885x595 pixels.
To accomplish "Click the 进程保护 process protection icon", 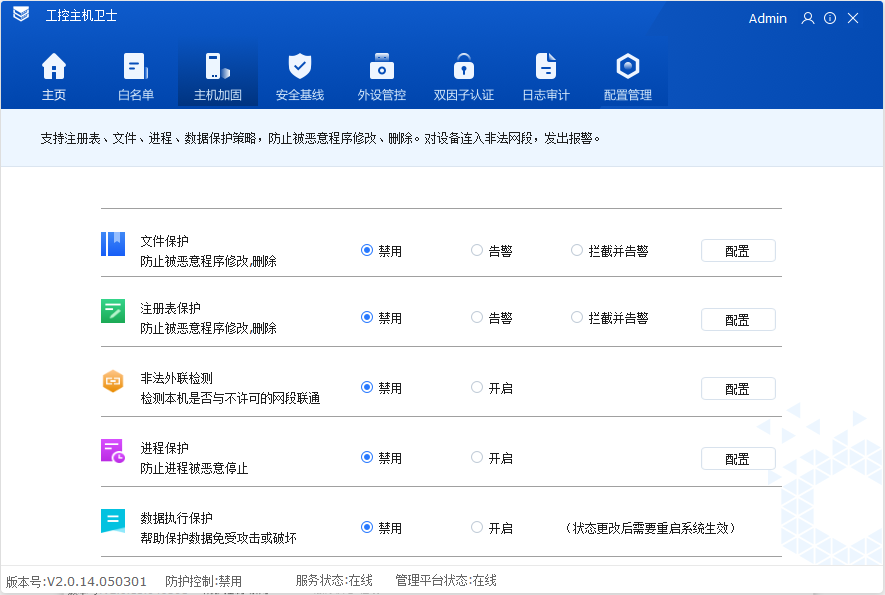I will [112, 450].
